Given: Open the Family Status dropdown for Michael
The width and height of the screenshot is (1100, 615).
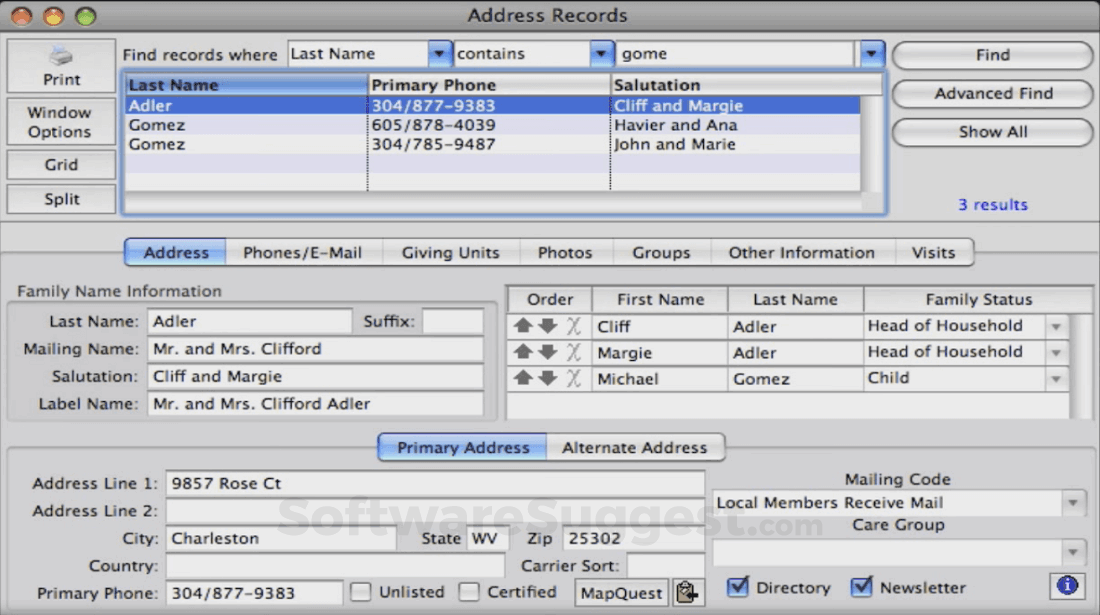Looking at the screenshot, I should click(x=1058, y=379).
